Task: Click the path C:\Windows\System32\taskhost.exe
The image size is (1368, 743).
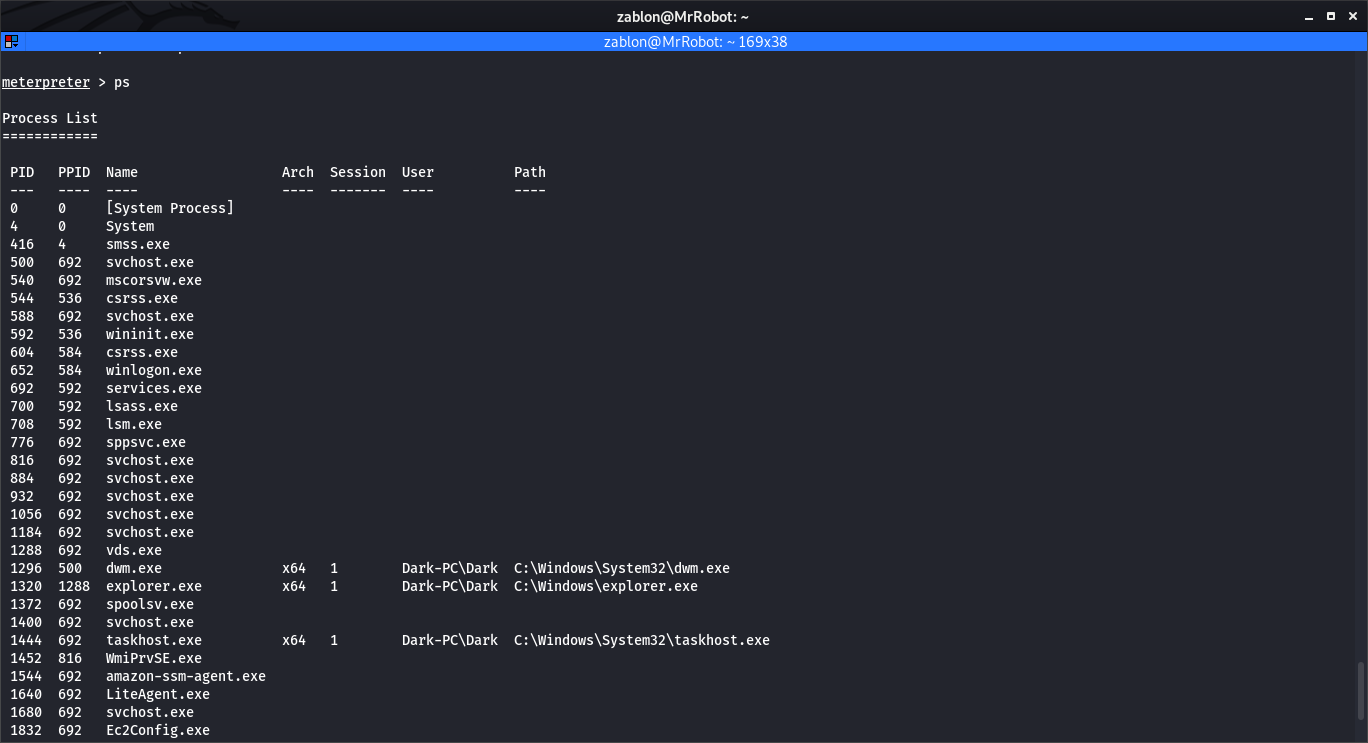Action: point(642,640)
